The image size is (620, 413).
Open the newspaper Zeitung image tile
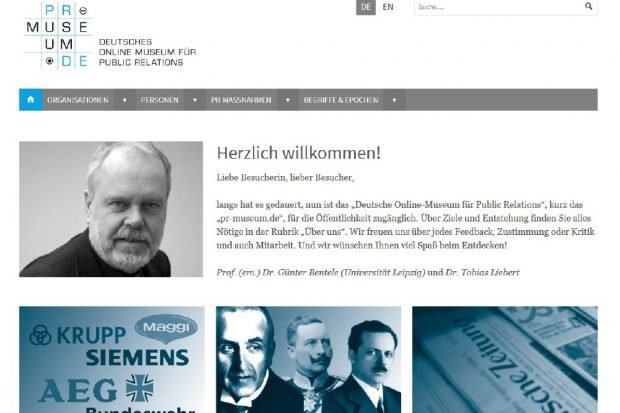pyautogui.click(x=505, y=360)
